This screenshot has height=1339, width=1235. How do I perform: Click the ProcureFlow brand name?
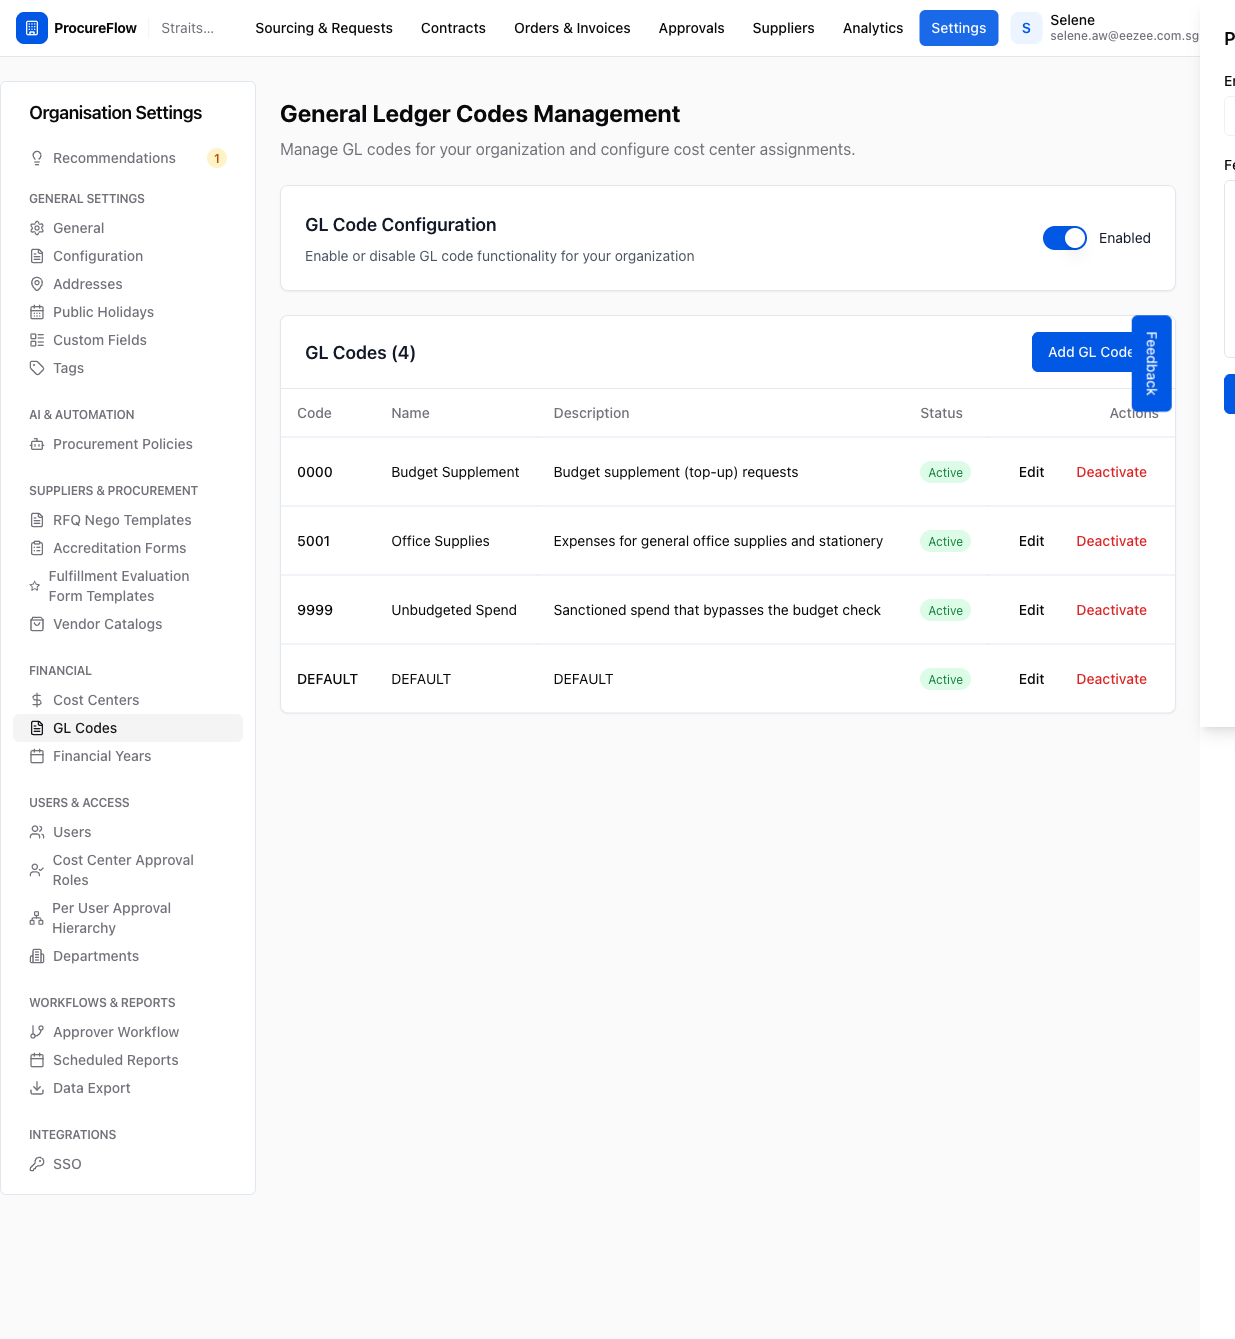tap(95, 28)
